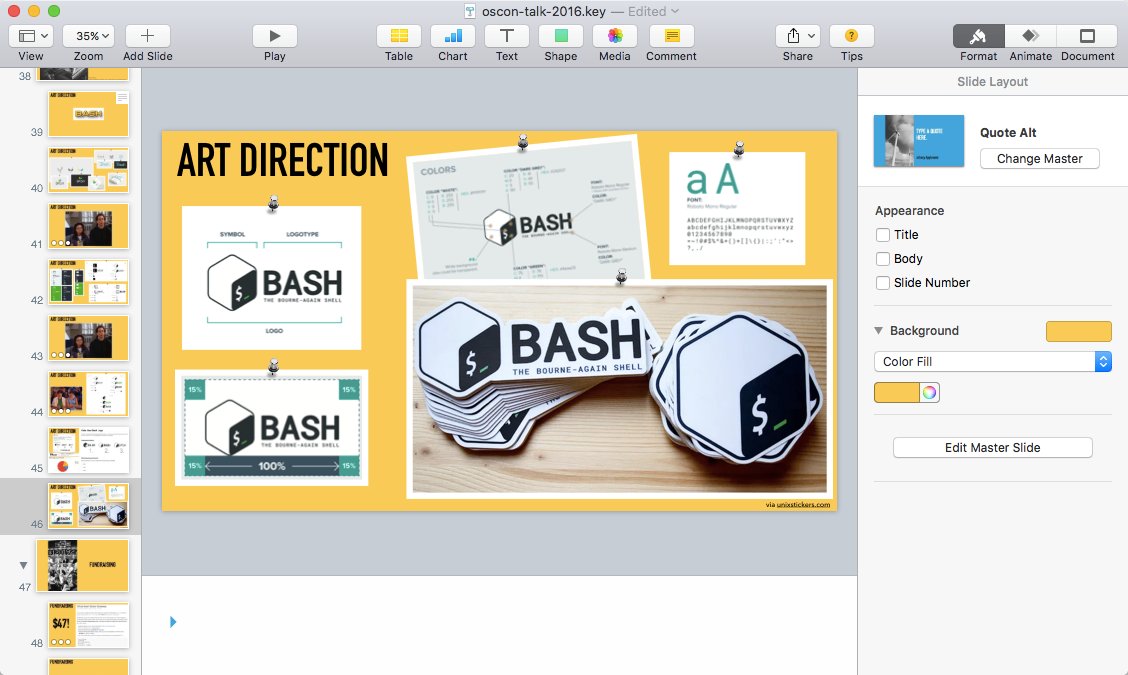This screenshot has height=675, width=1128.
Task: Open the color wheel picker
Action: (x=929, y=392)
